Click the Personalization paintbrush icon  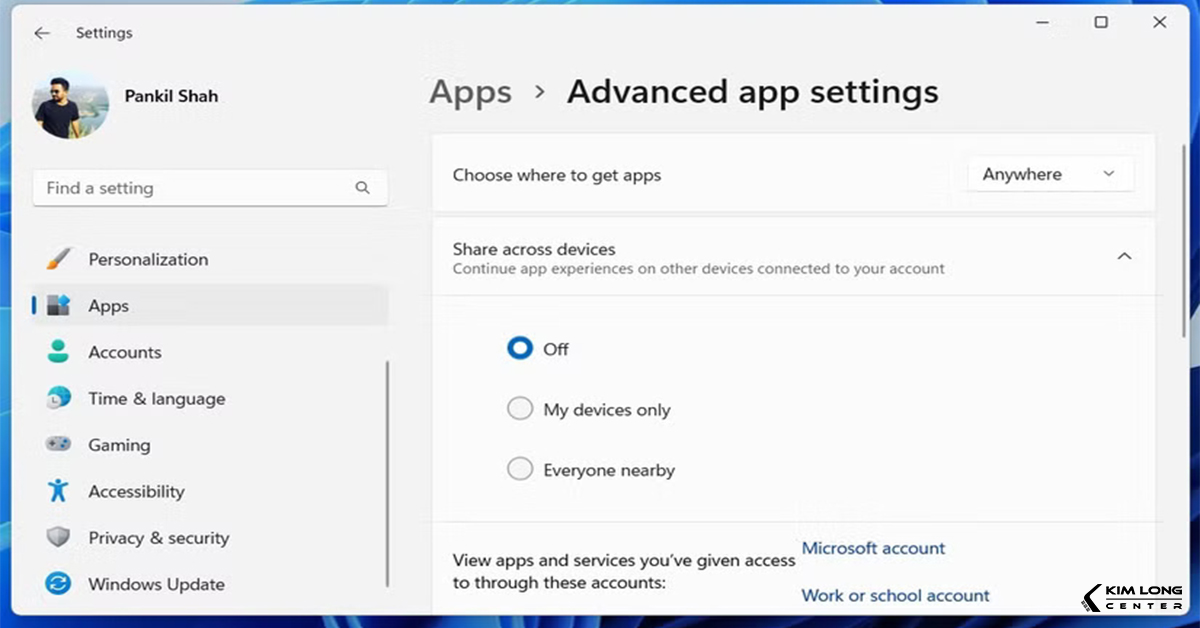[58, 260]
